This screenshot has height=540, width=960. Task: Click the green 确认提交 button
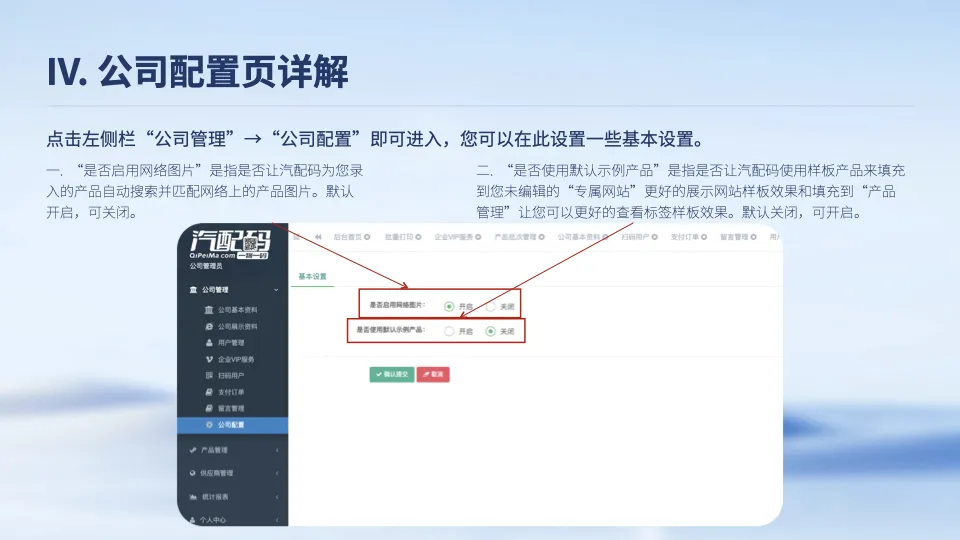[392, 374]
